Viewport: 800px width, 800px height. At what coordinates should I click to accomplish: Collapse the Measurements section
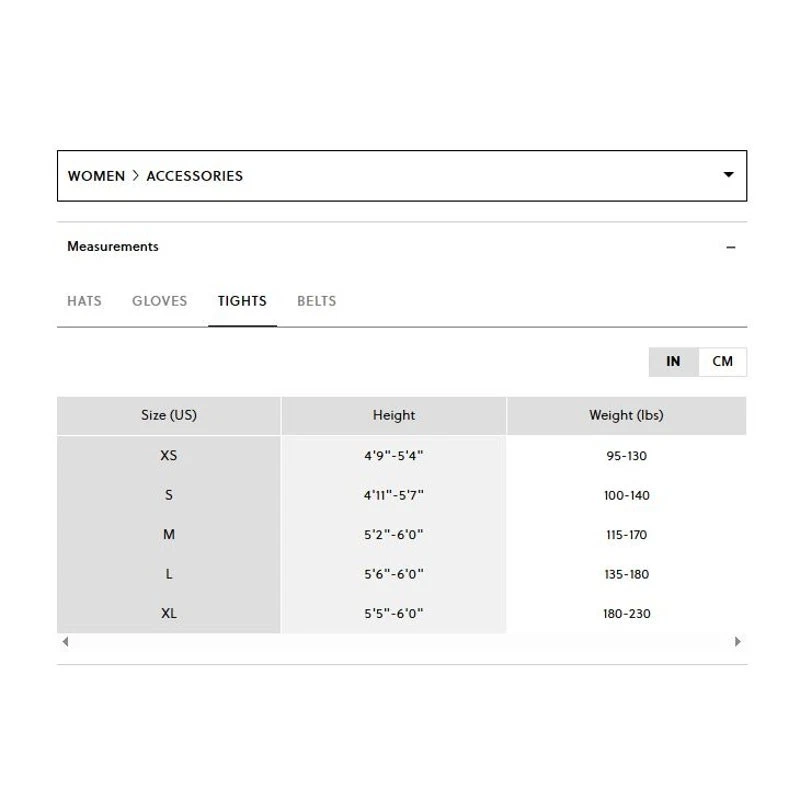[x=731, y=246]
